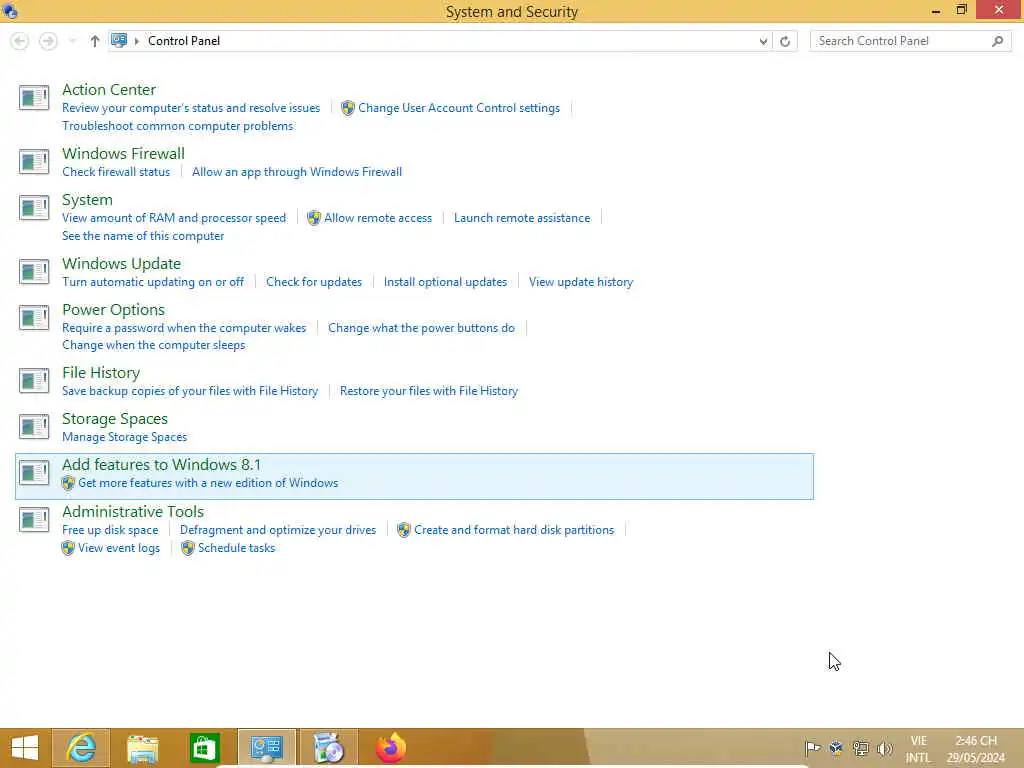Screen dimensions: 1024x768
Task: Click Change User Account Control settings
Action: (458, 108)
